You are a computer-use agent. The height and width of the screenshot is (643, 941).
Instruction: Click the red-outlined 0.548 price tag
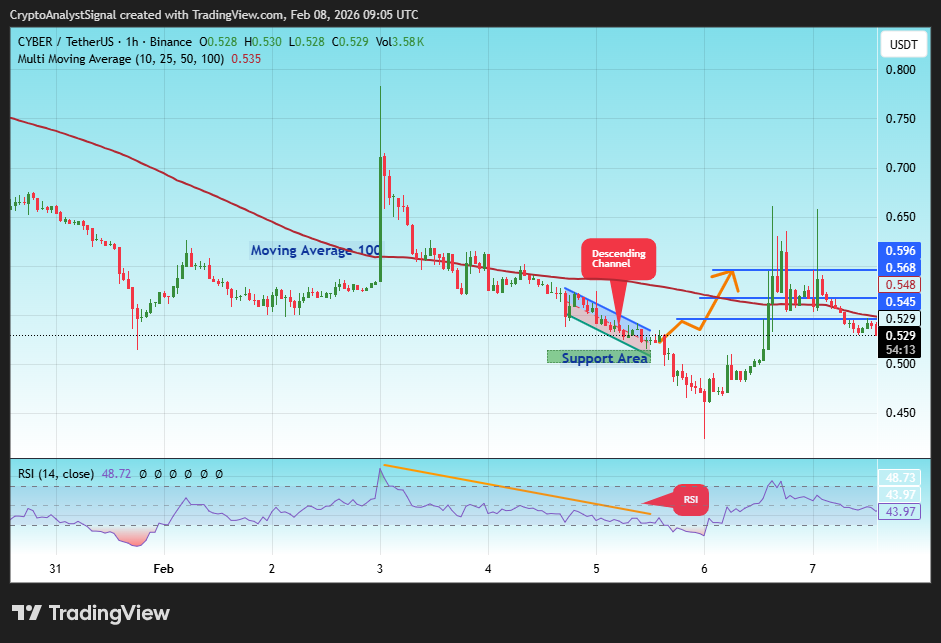[900, 285]
